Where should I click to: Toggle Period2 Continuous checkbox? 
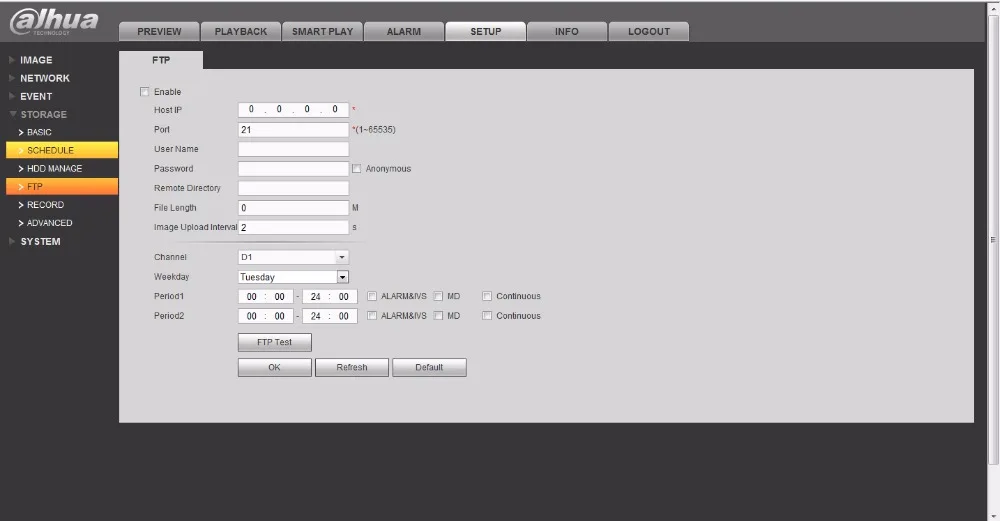487,316
